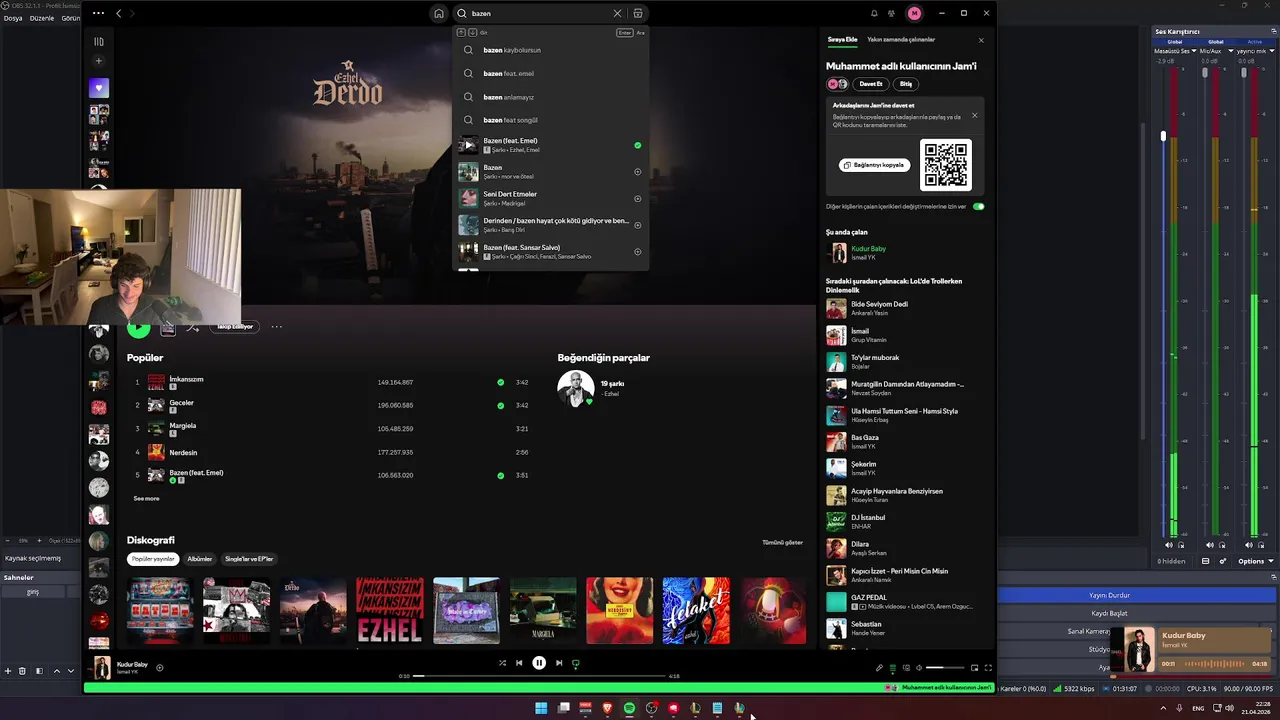The height and width of the screenshot is (720, 1280).
Task: Switch to 'Sıraya Ekle' tab
Action: 842,40
